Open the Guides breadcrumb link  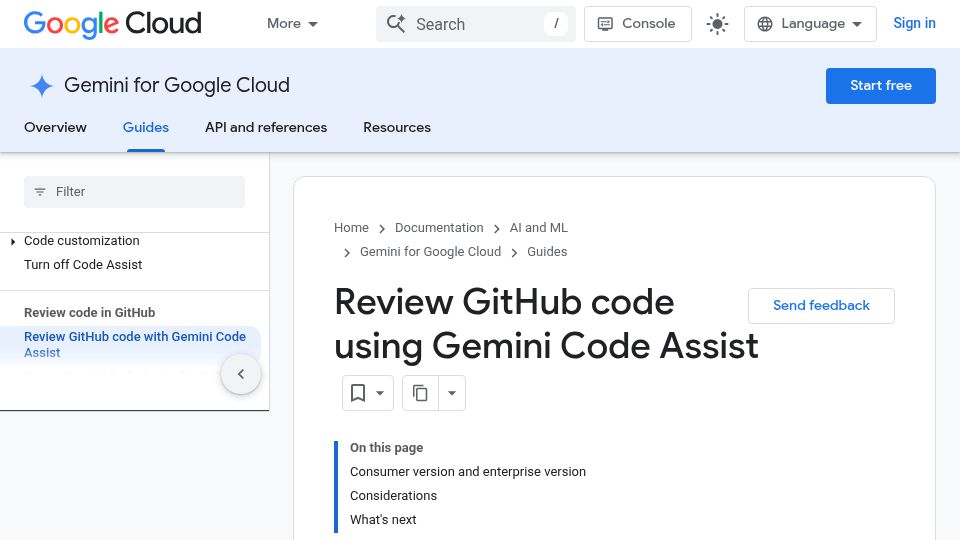(547, 252)
